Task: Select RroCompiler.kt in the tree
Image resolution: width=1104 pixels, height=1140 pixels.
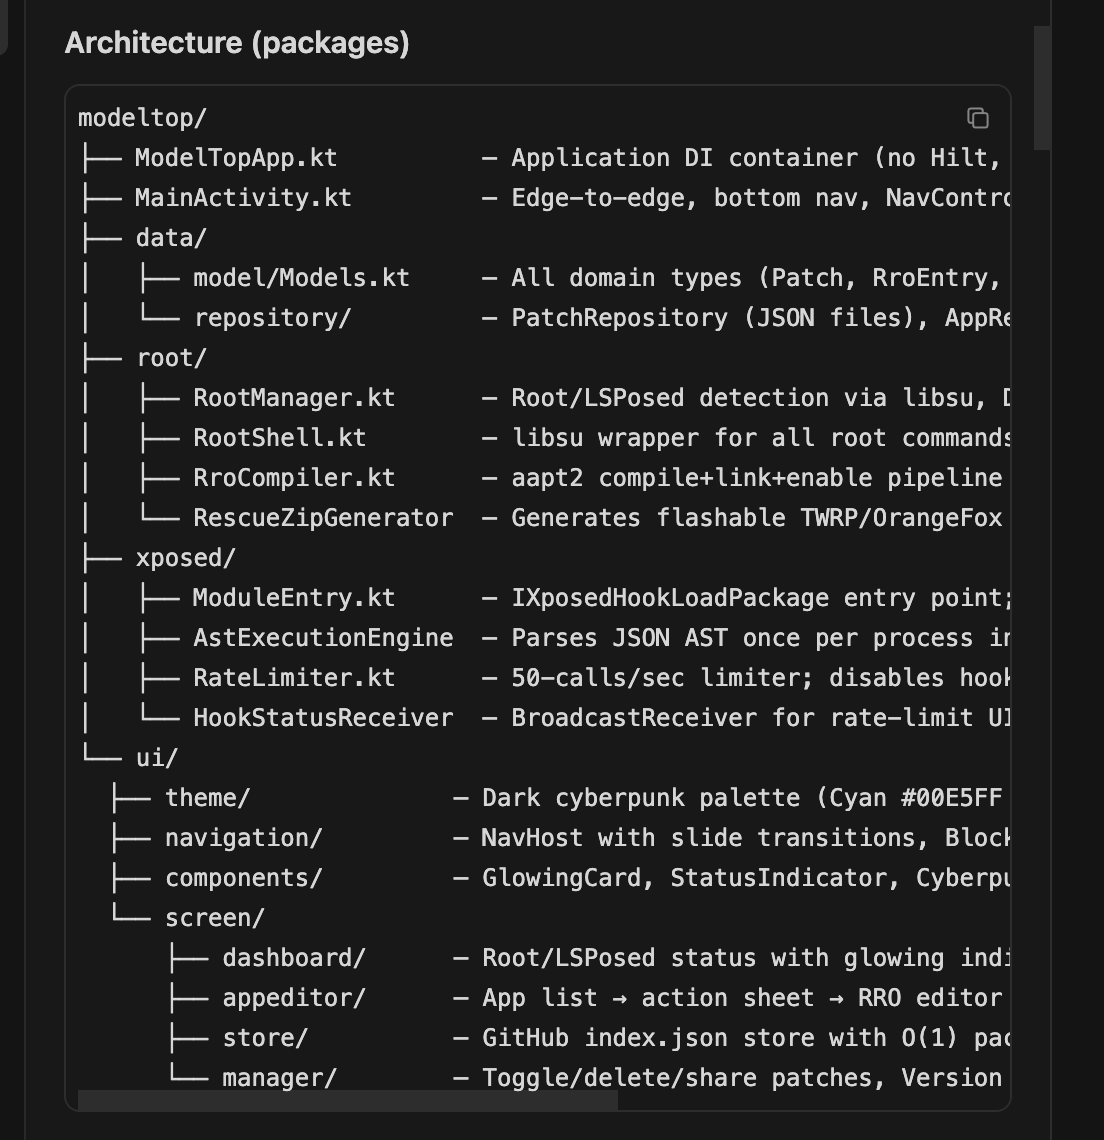Action: click(294, 478)
